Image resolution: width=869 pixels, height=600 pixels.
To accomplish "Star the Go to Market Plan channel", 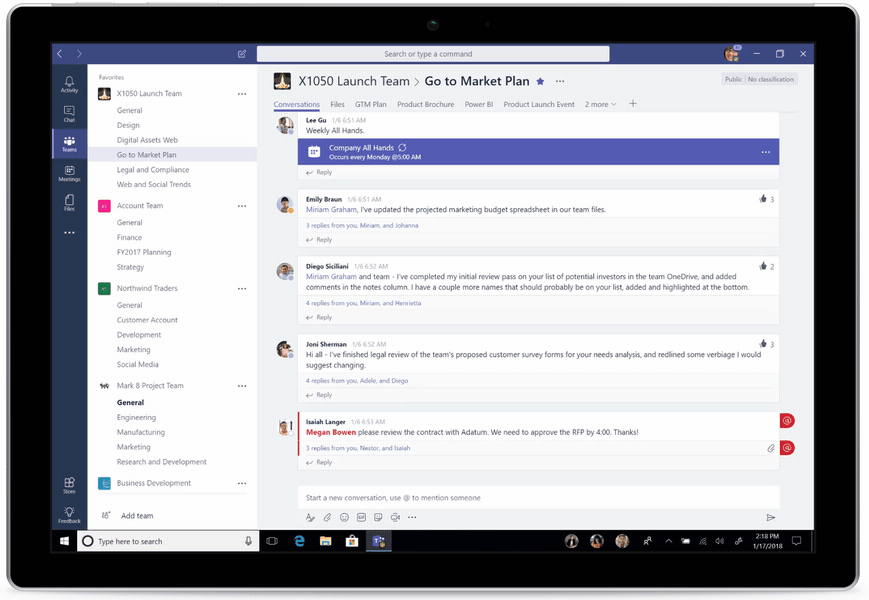I will pos(540,80).
